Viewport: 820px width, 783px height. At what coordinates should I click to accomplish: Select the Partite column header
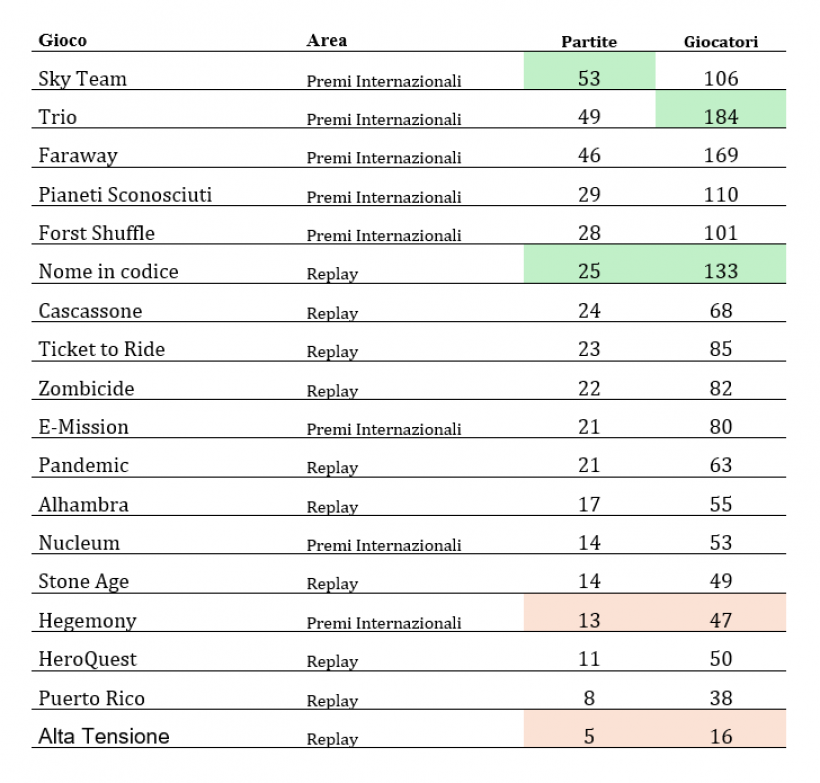(x=589, y=41)
